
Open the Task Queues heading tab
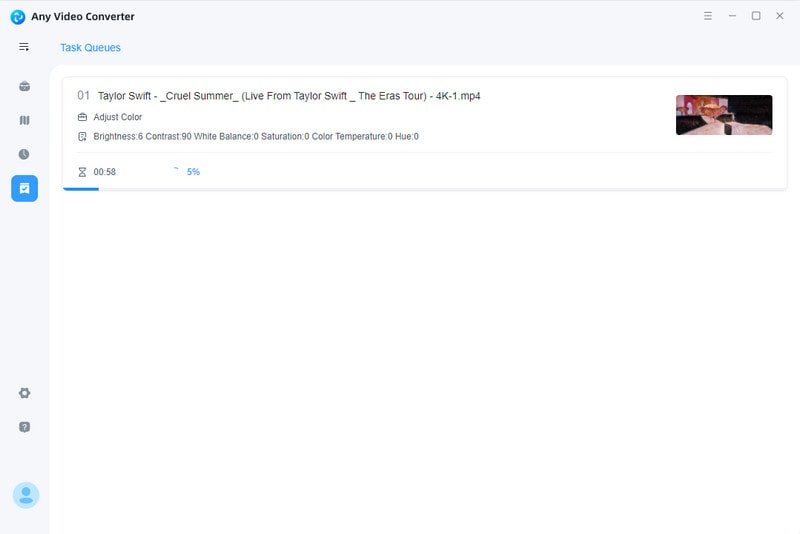[x=90, y=47]
